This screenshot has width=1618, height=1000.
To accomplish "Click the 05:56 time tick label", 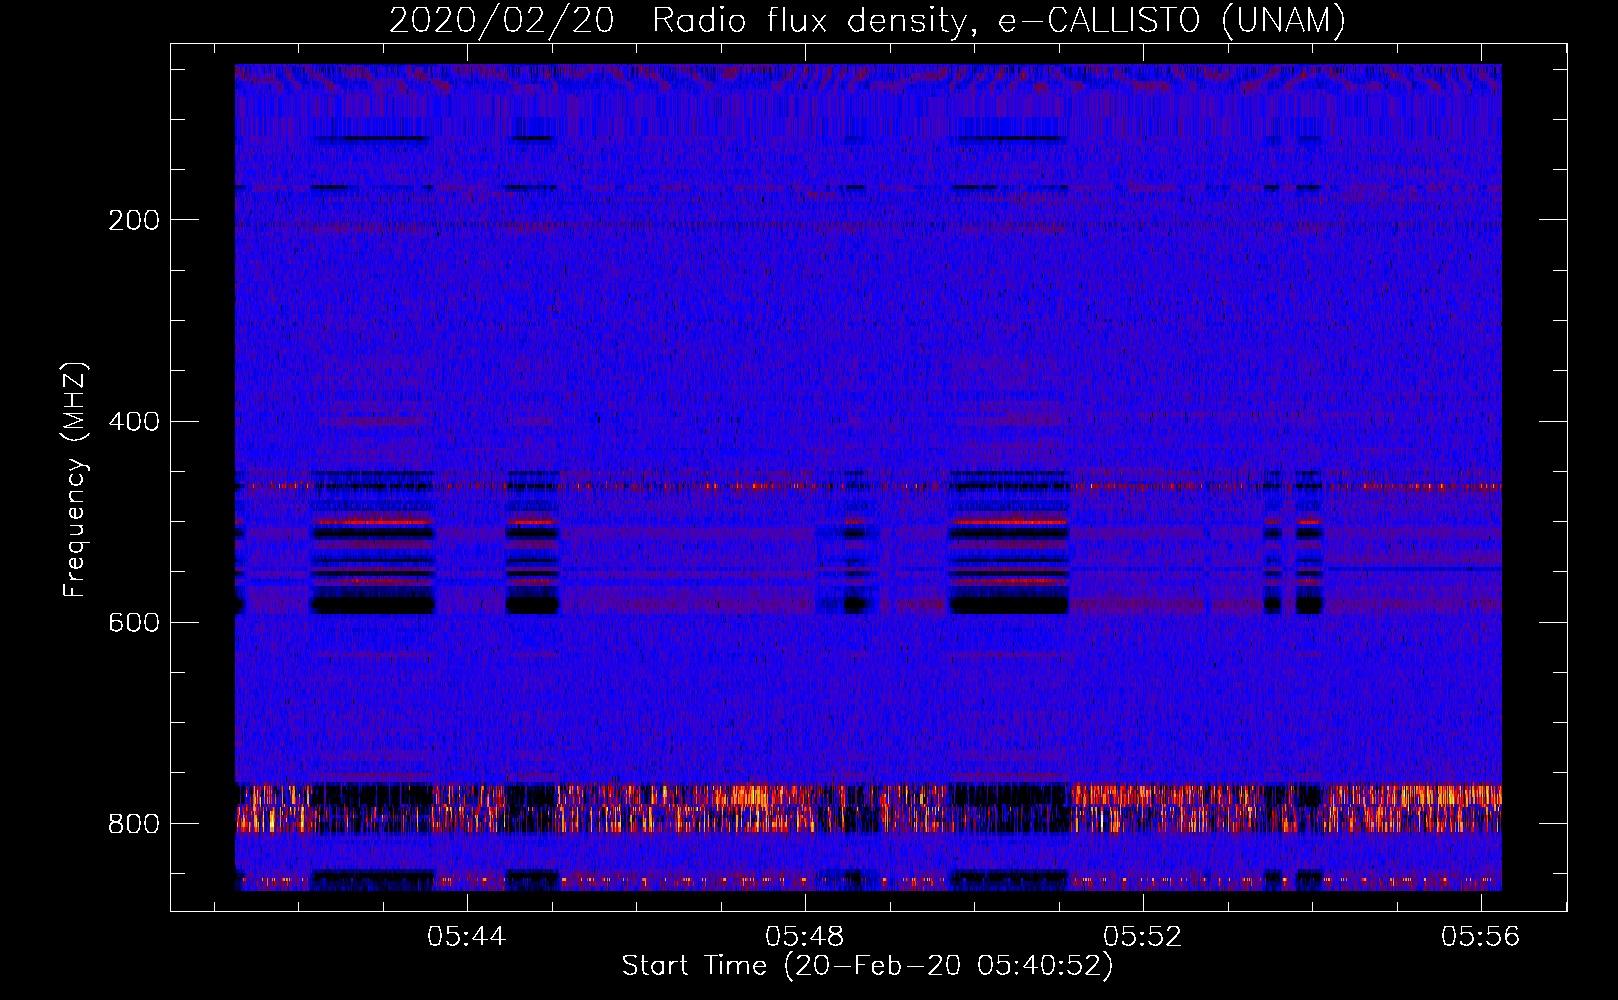I will point(1480,937).
